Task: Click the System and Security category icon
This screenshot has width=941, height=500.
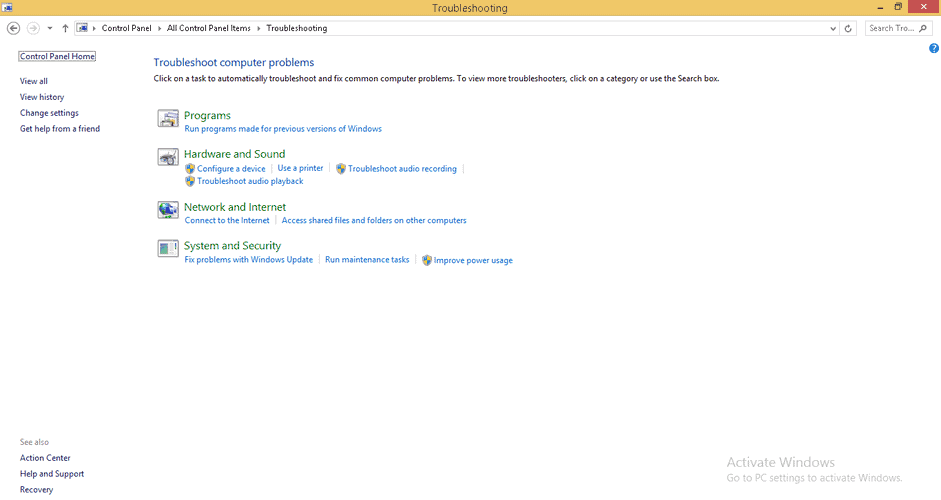Action: 168,248
